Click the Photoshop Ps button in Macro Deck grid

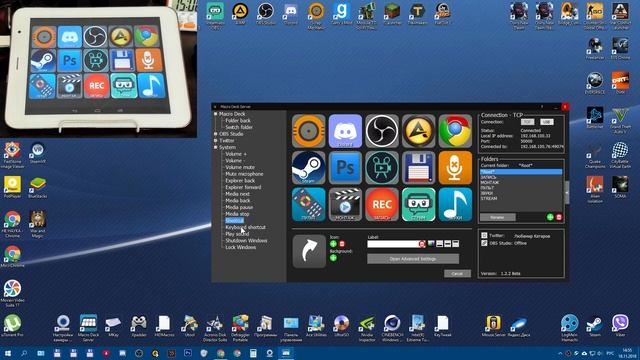point(345,168)
